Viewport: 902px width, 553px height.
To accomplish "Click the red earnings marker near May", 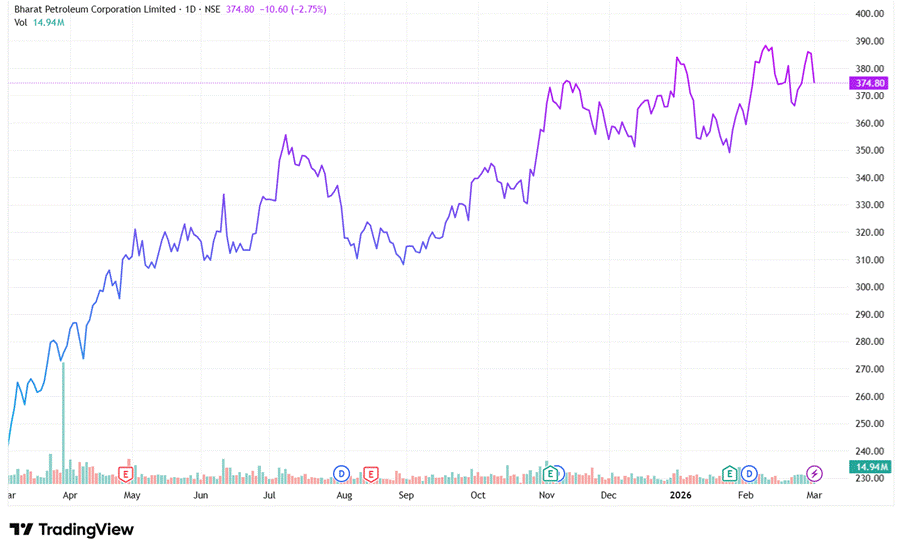I will click(126, 473).
